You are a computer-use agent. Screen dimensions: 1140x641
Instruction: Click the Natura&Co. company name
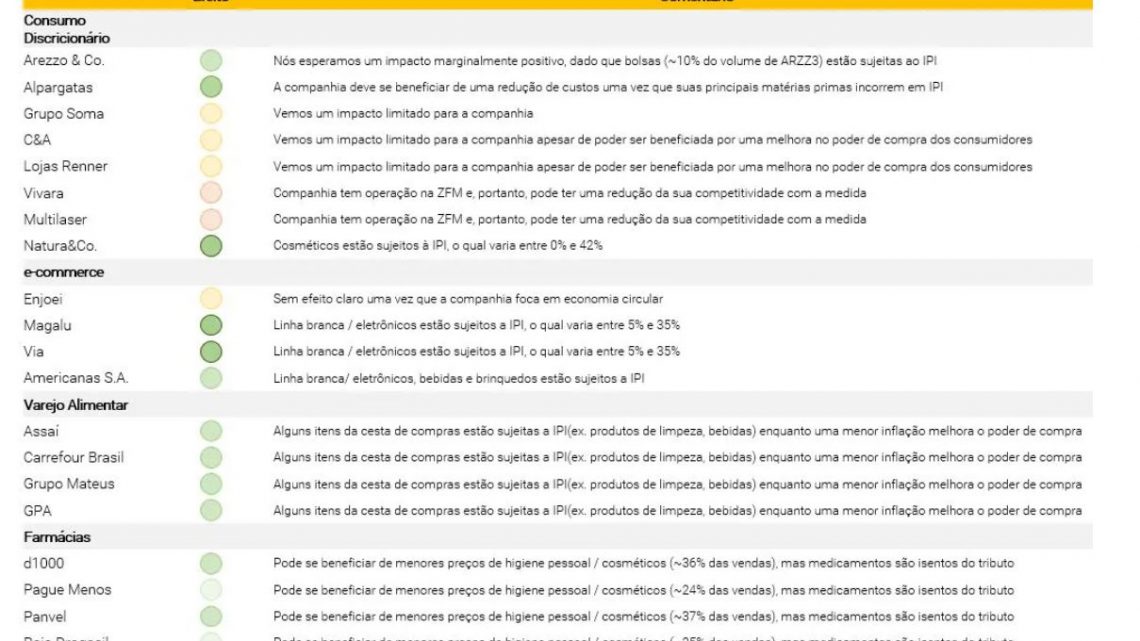pyautogui.click(x=60, y=246)
